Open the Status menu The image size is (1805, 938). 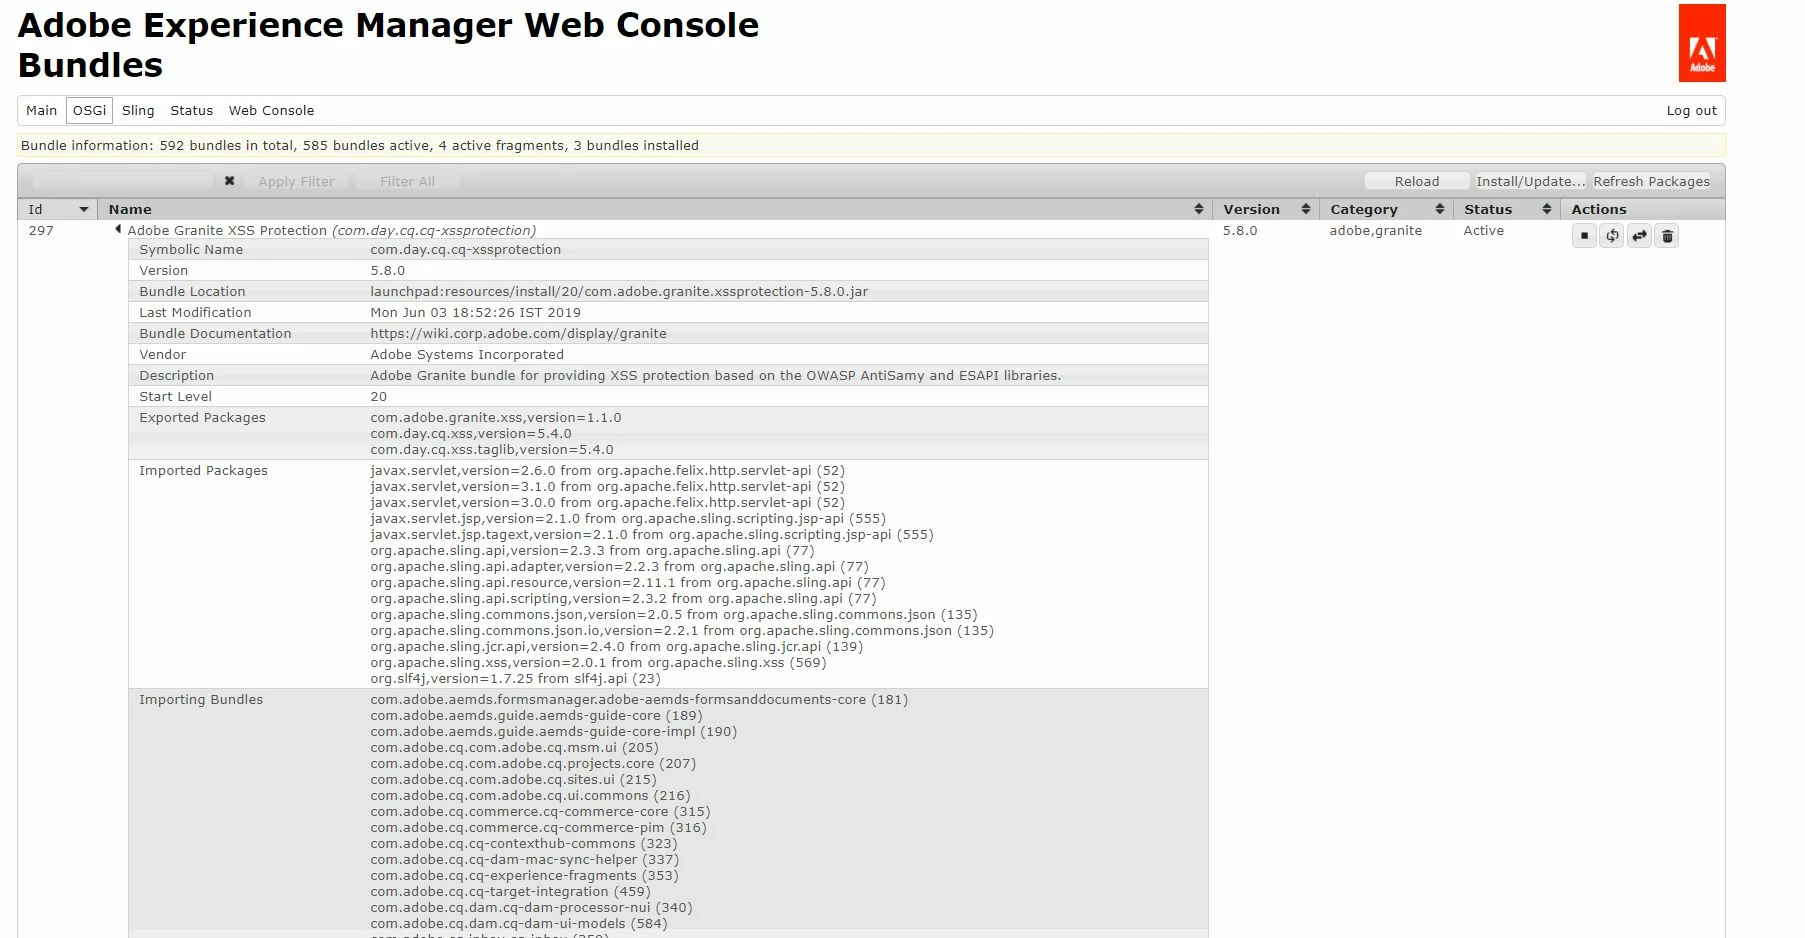click(x=191, y=110)
